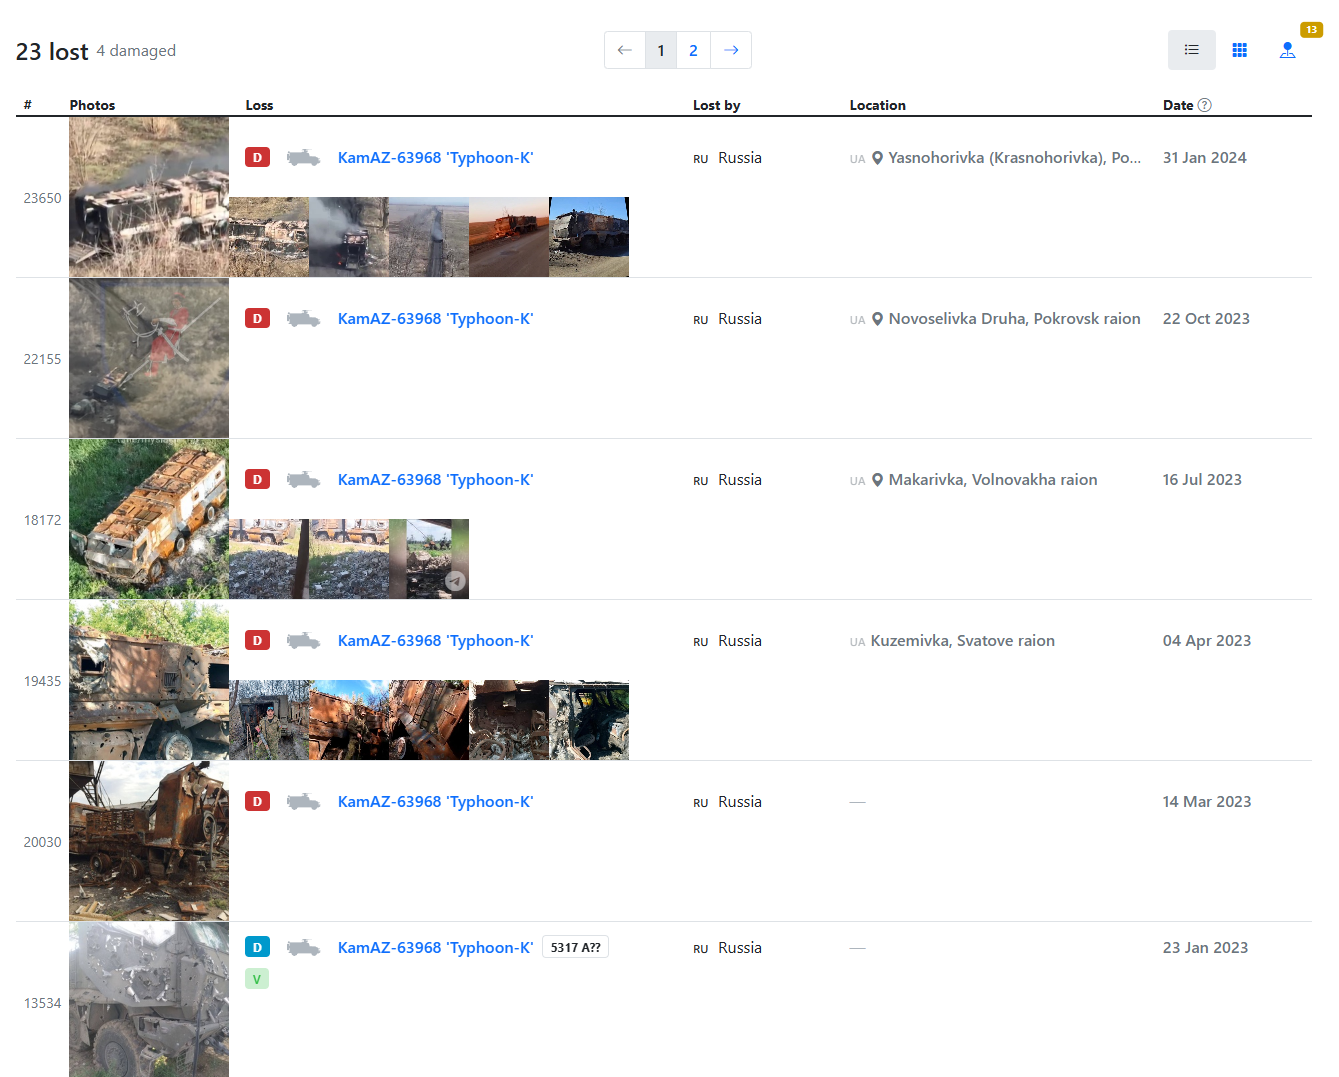Open main photo of entry 19435
1339x1077 pixels.
coord(149,680)
